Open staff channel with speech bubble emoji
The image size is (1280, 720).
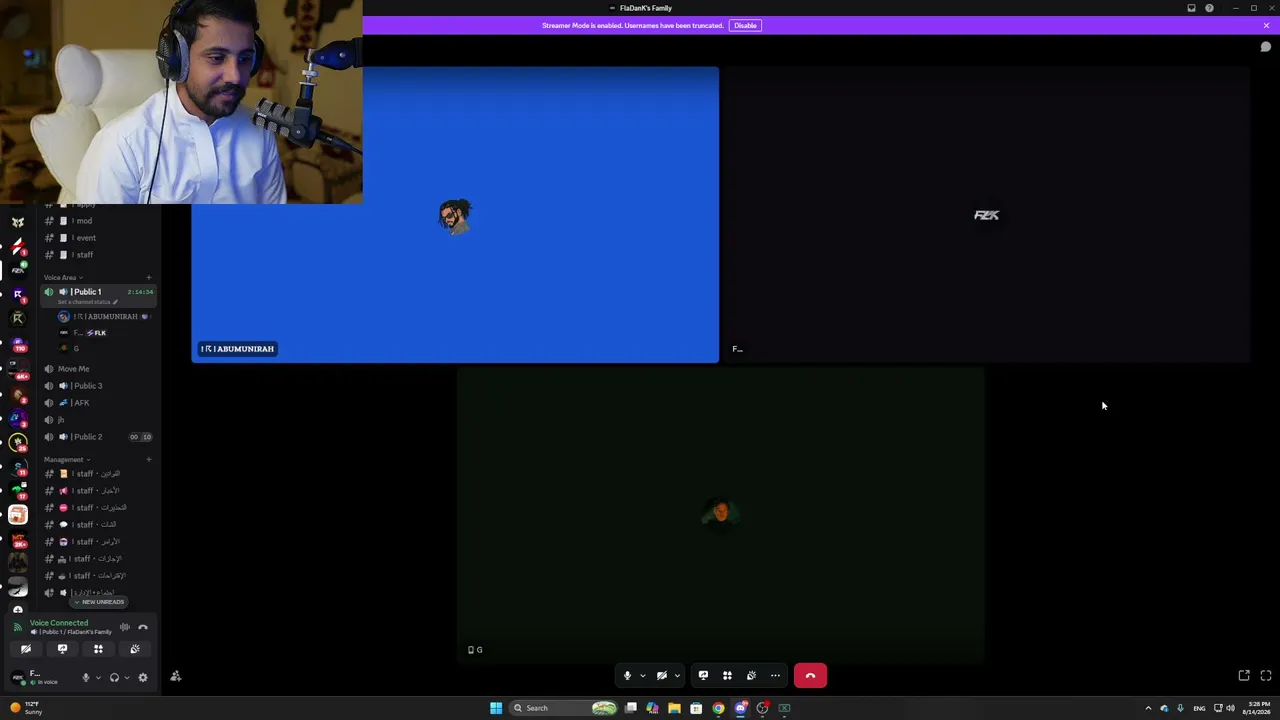(98, 525)
